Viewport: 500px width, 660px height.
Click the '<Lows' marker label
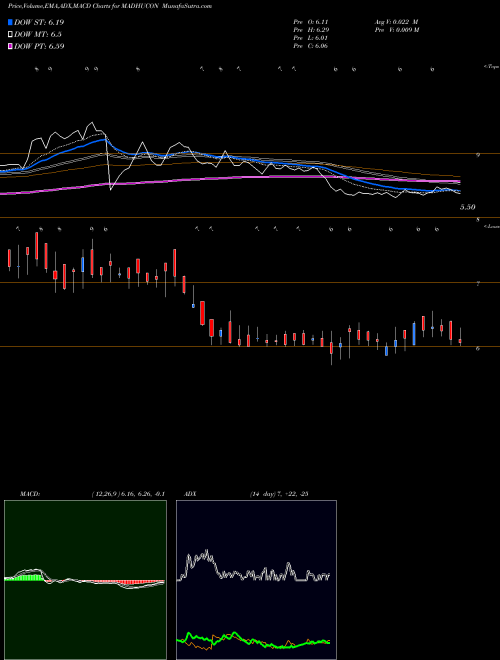(x=491, y=226)
